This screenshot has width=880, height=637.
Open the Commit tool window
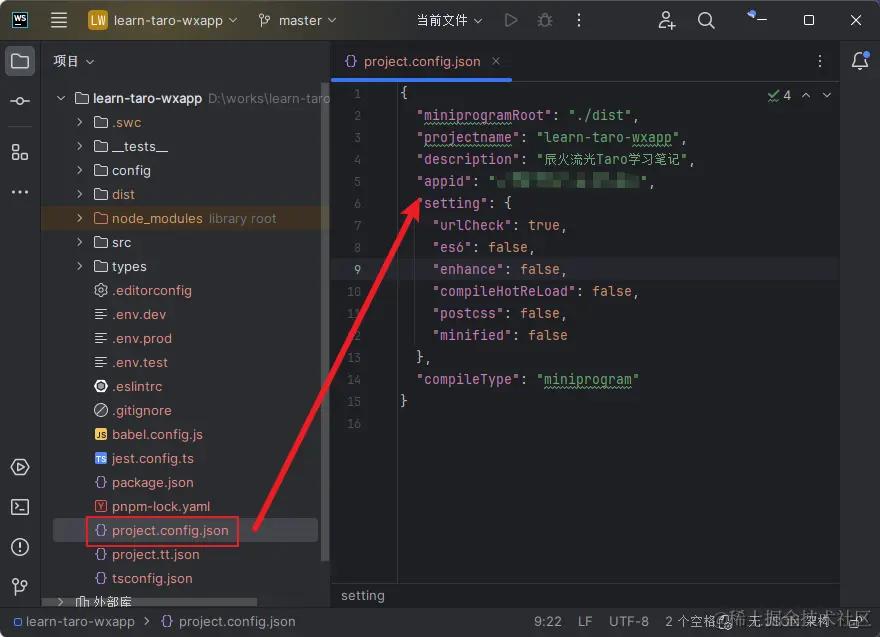coord(20,101)
